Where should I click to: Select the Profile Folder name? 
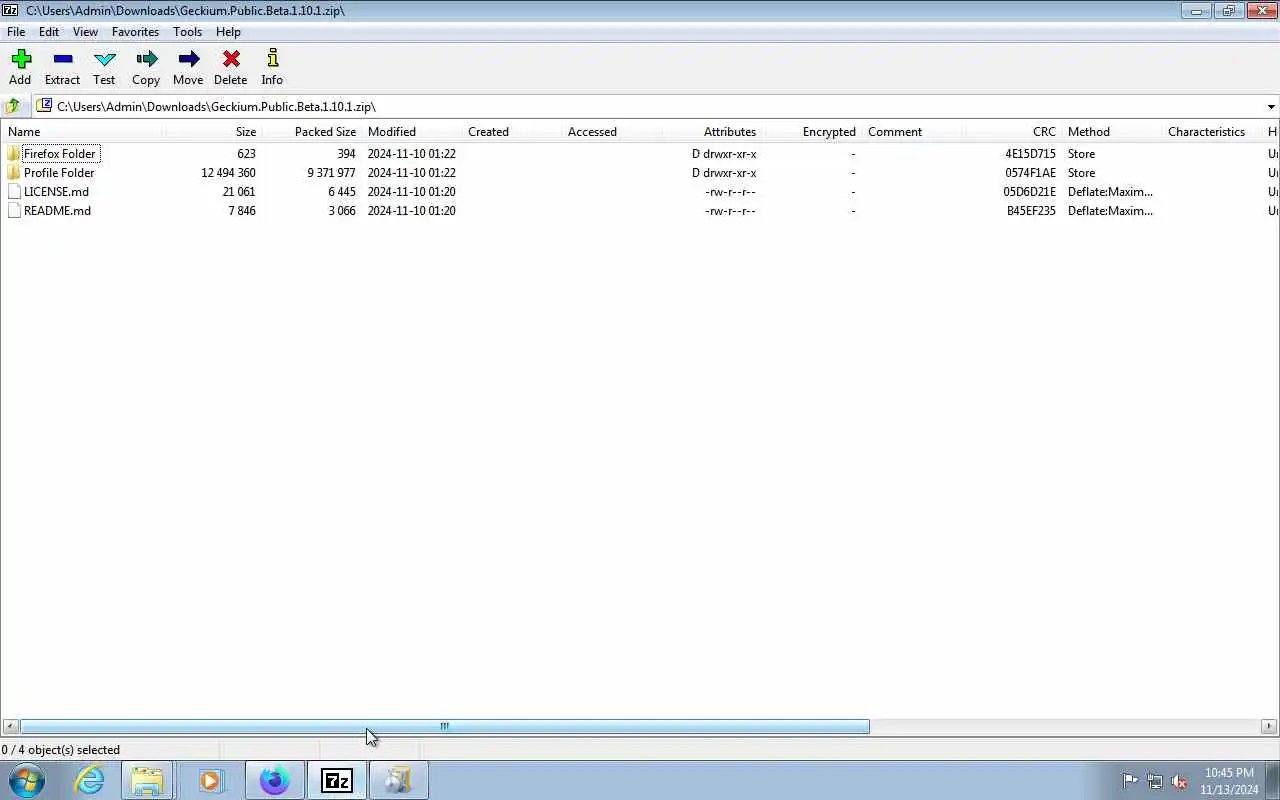(x=59, y=173)
